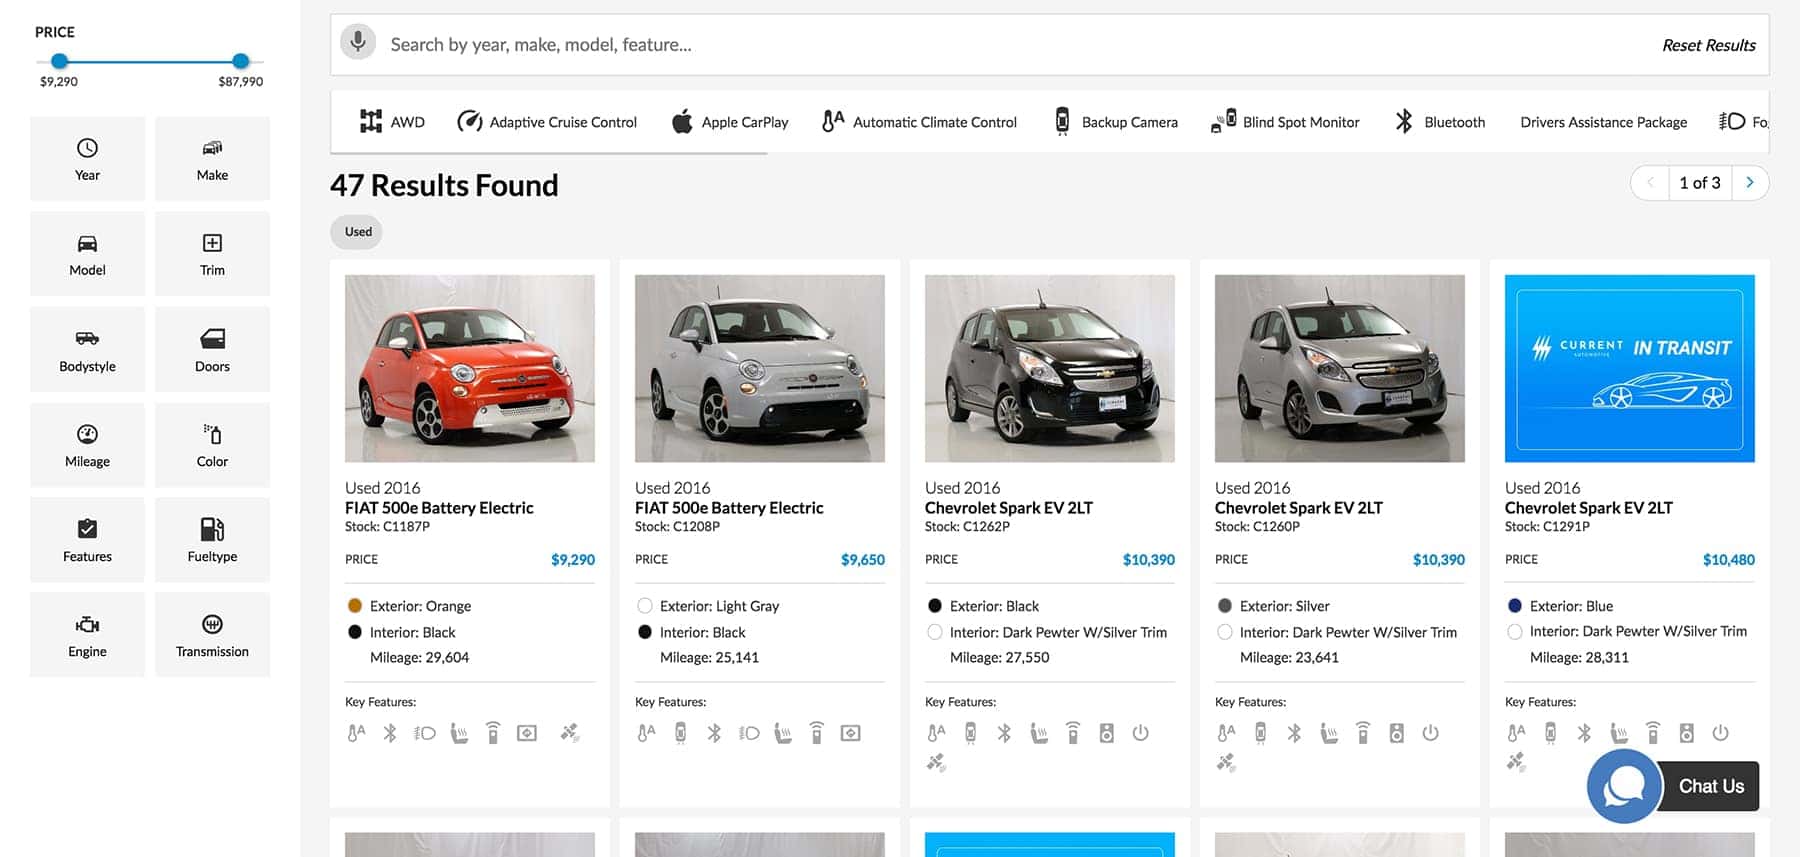Open the Doors filter tile
This screenshot has width=1800, height=857.
[212, 350]
